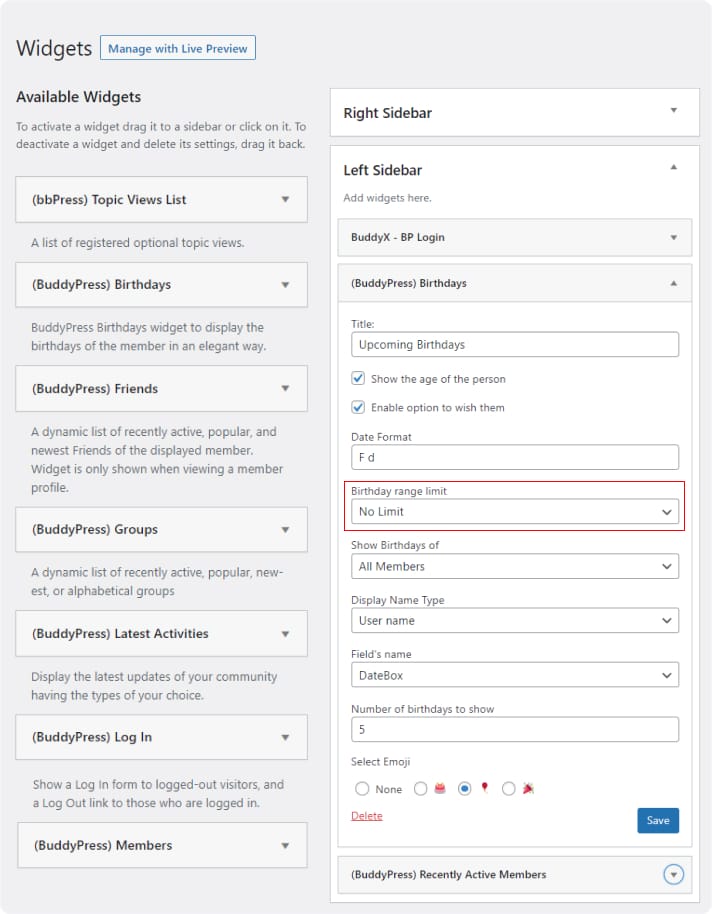Expand the Right Sidebar panel
Viewport: 712px width, 914px height.
pyautogui.click(x=674, y=111)
